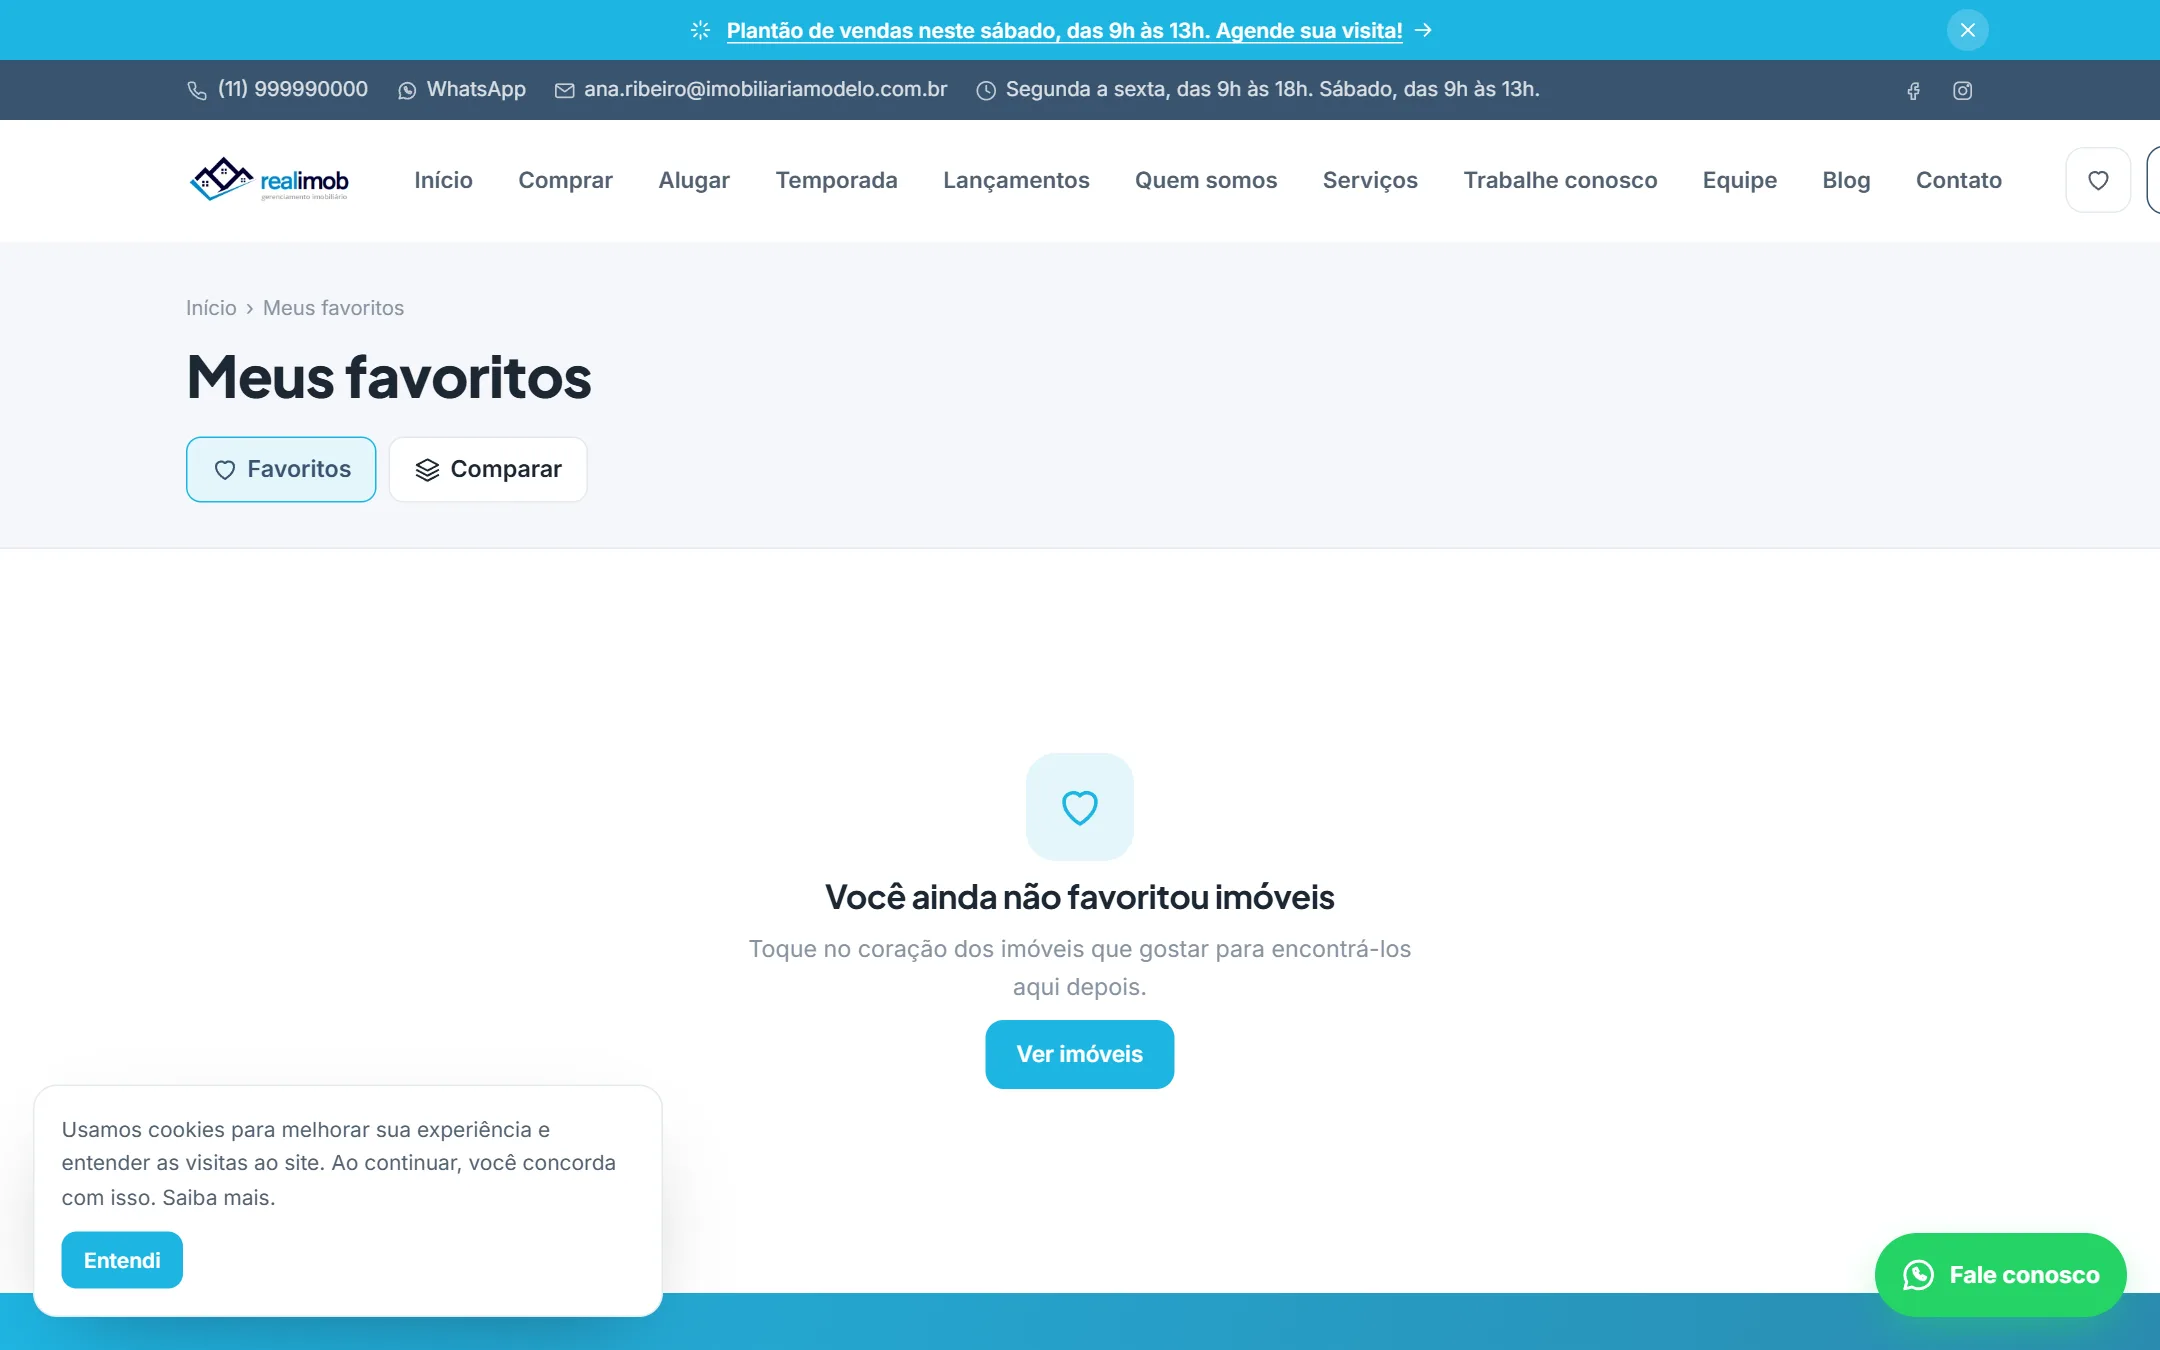Screen dimensions: 2160x1350
Task: Click the large heart icon in empty state
Action: coord(1080,807)
